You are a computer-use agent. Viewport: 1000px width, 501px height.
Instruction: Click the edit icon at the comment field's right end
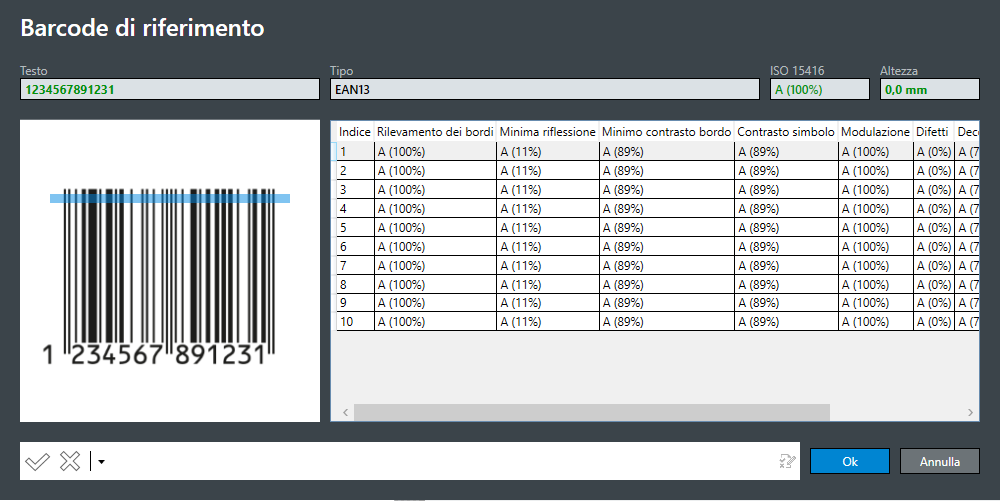click(788, 461)
